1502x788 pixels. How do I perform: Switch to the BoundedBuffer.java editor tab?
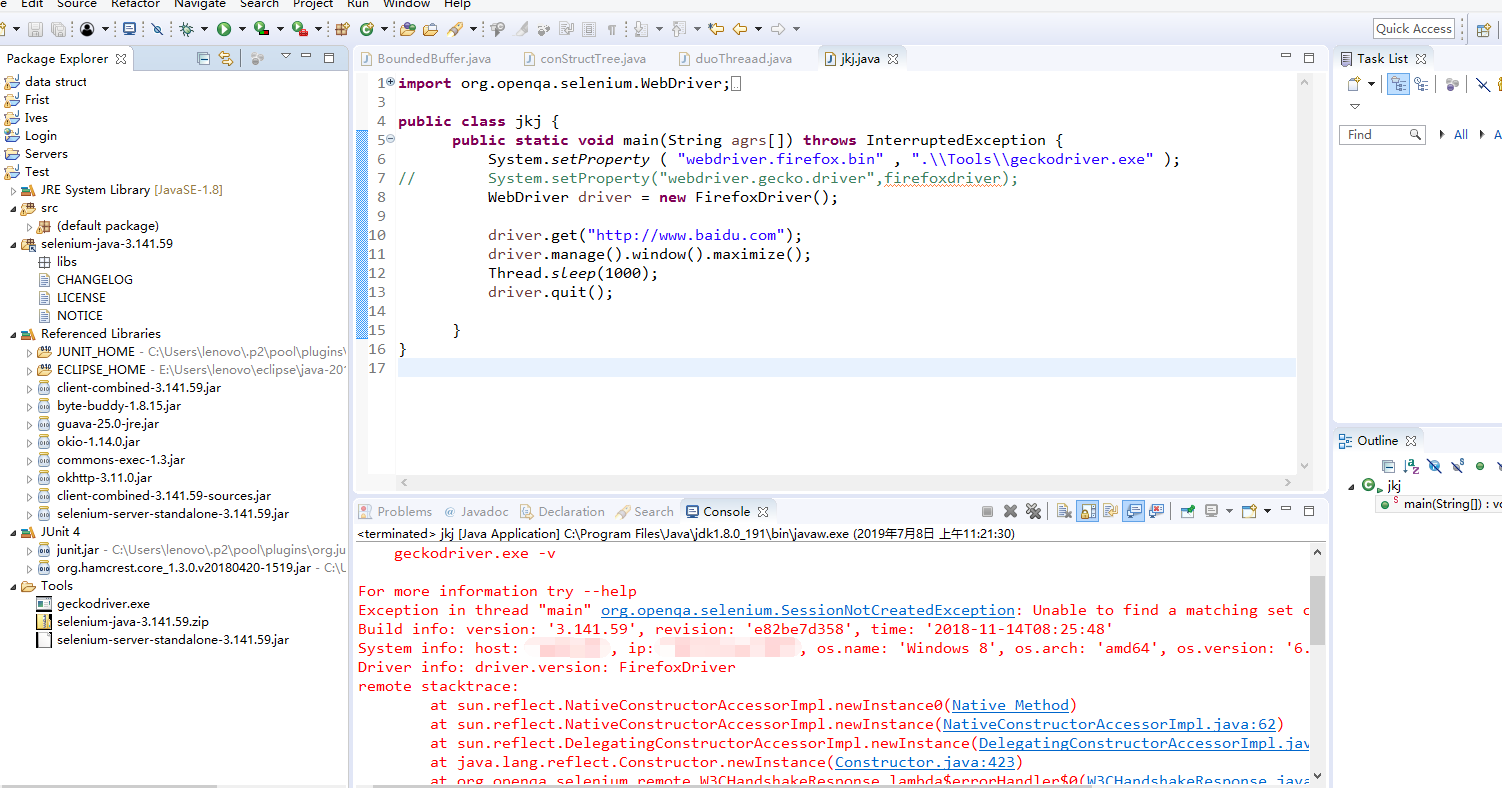point(426,59)
